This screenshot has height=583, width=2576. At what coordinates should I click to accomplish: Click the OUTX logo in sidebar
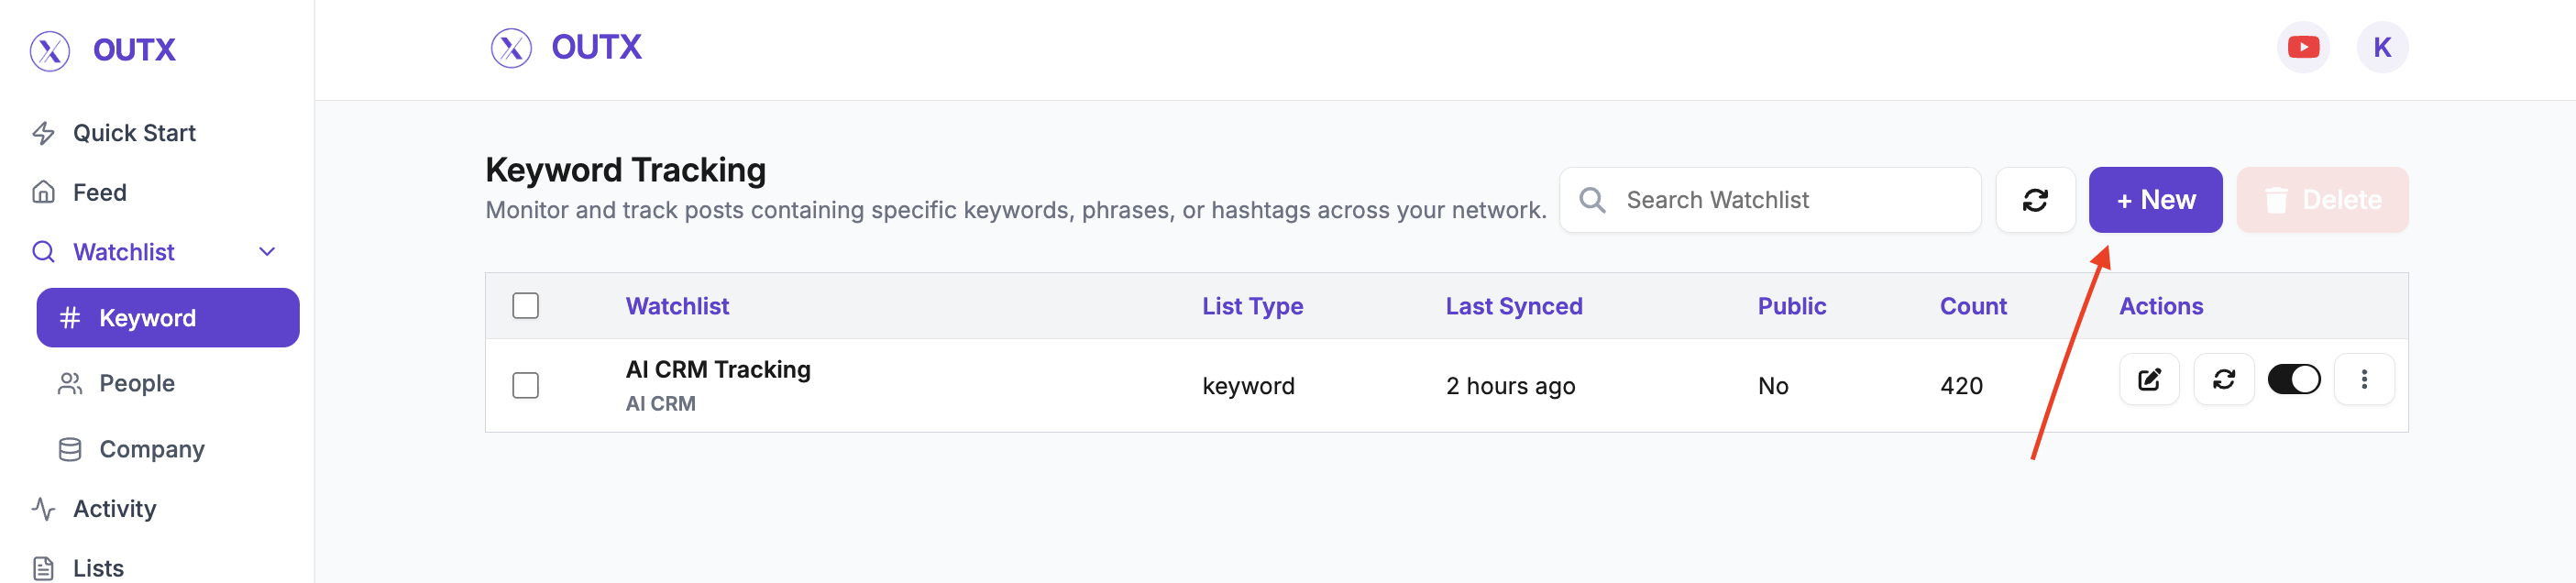(103, 50)
